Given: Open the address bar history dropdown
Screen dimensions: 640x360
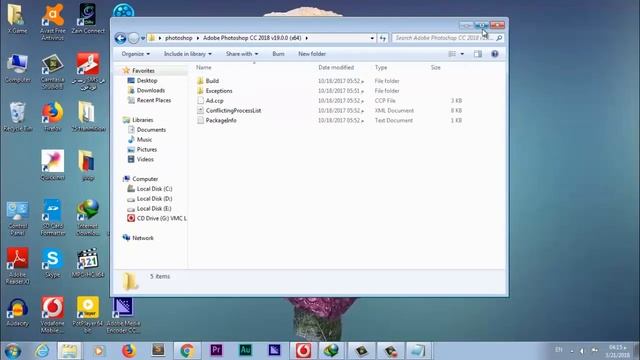Looking at the screenshot, I should (x=372, y=38).
